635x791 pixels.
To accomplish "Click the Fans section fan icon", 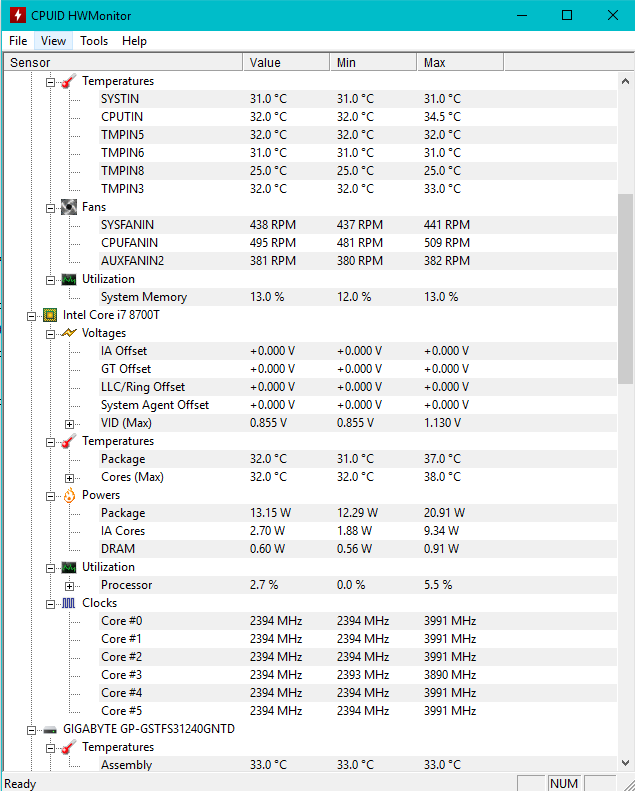I will coord(69,207).
